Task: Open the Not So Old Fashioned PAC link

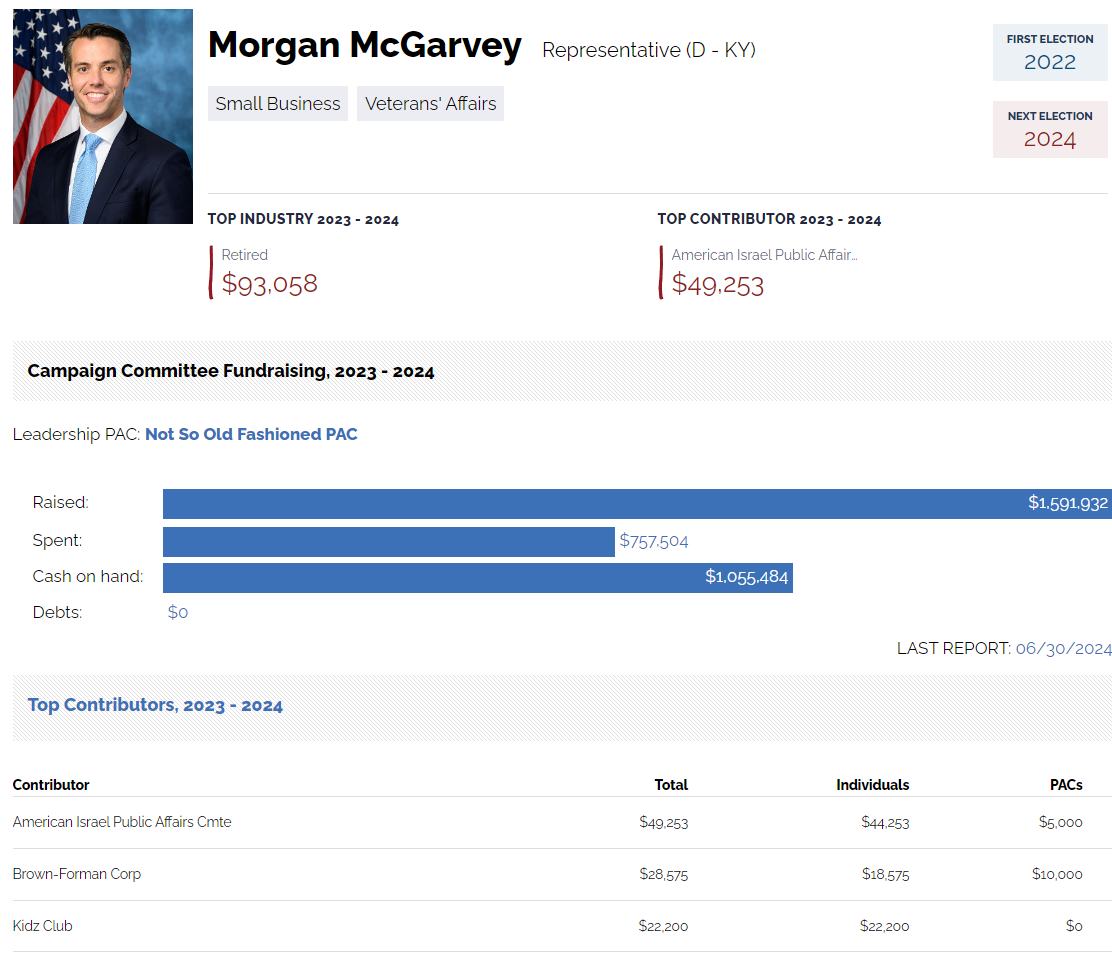Action: tap(251, 434)
